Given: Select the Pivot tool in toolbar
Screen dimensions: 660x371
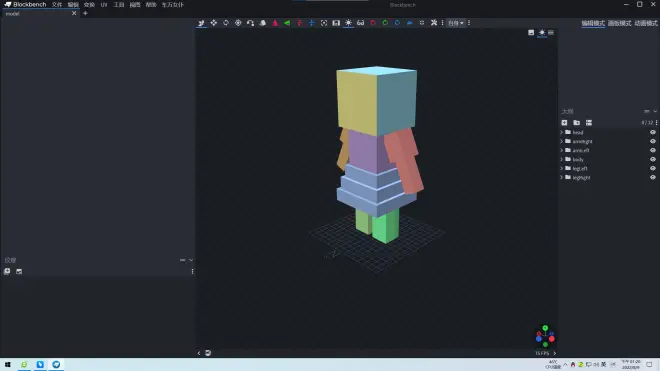Looking at the screenshot, I should 238,23.
